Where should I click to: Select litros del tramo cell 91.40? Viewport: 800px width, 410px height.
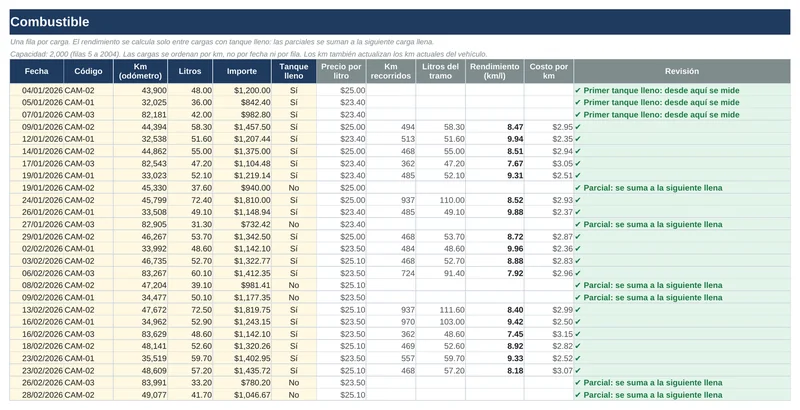point(440,273)
